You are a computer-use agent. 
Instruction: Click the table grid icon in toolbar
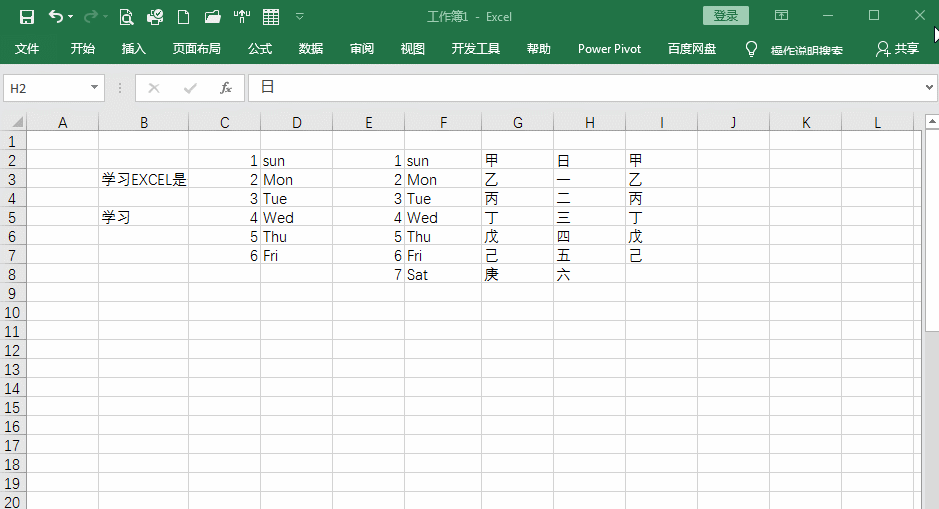click(x=271, y=17)
